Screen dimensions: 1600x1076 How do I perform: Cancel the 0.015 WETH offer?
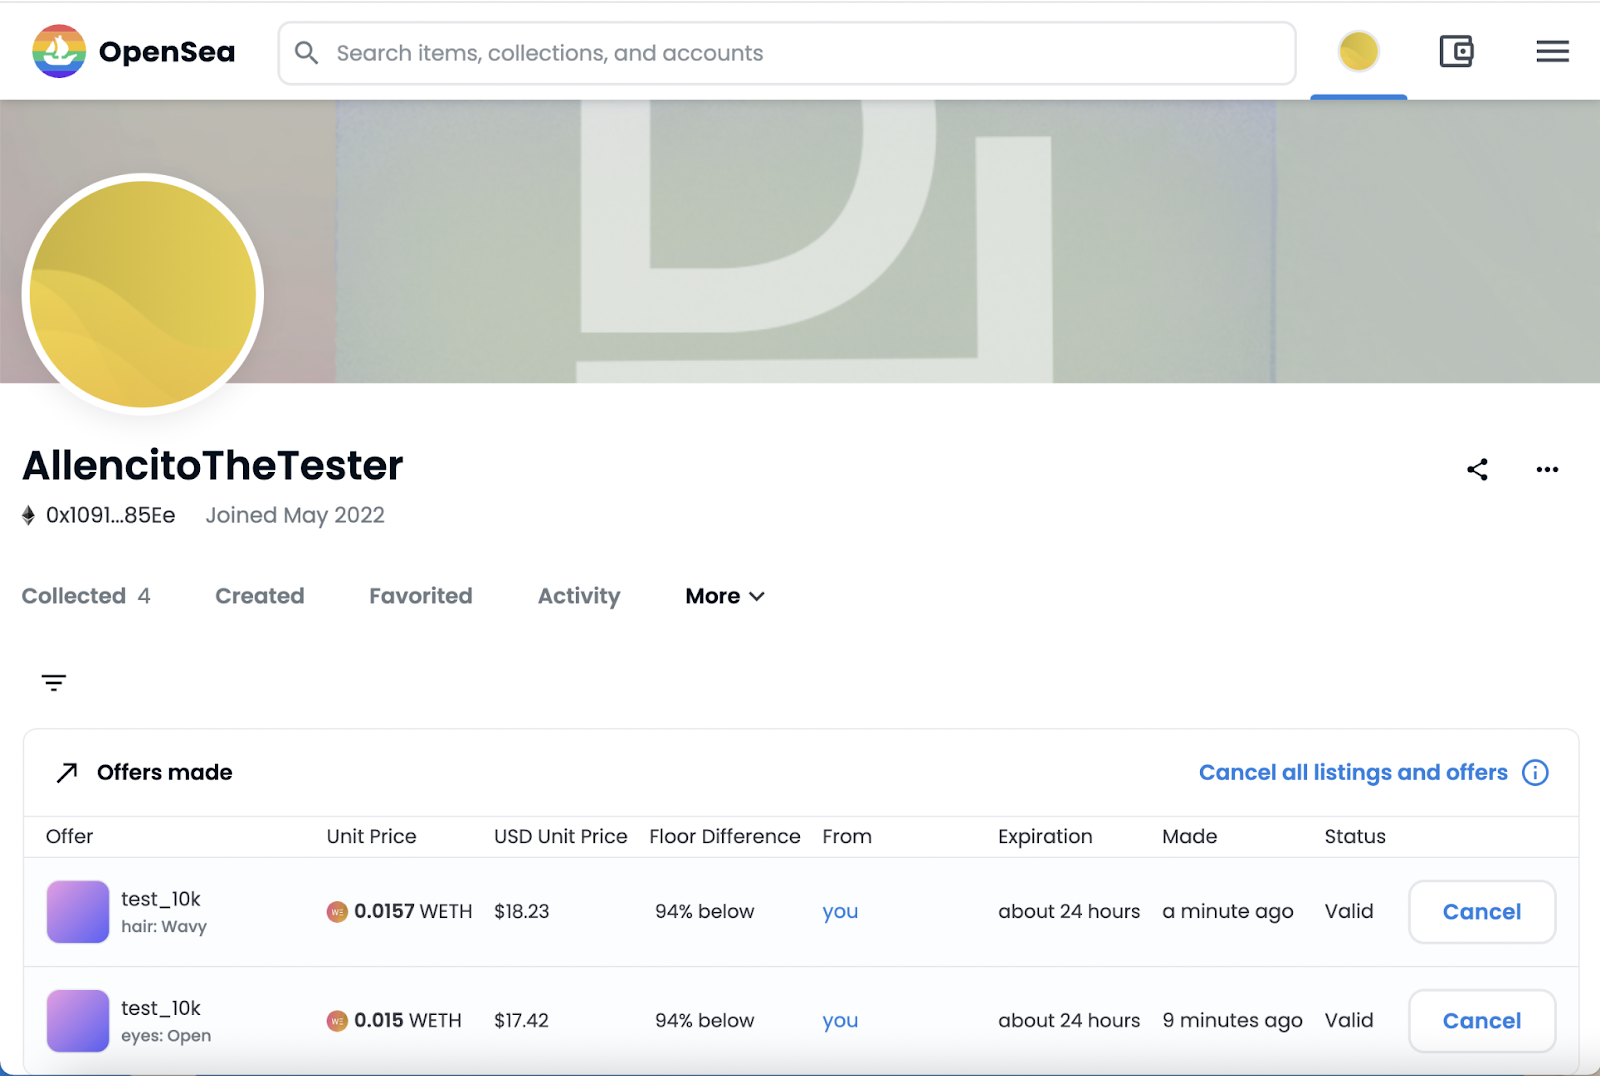point(1481,1021)
